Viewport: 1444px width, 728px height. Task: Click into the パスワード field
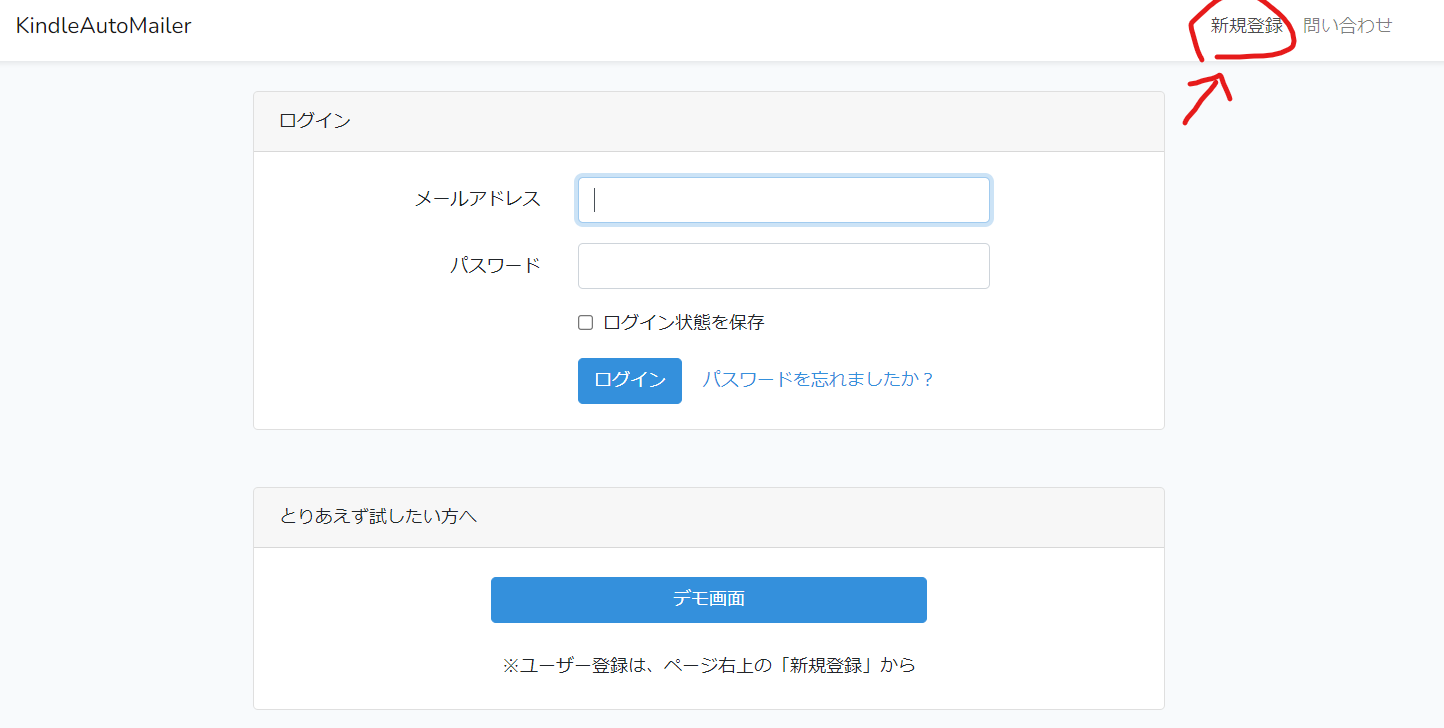point(784,266)
